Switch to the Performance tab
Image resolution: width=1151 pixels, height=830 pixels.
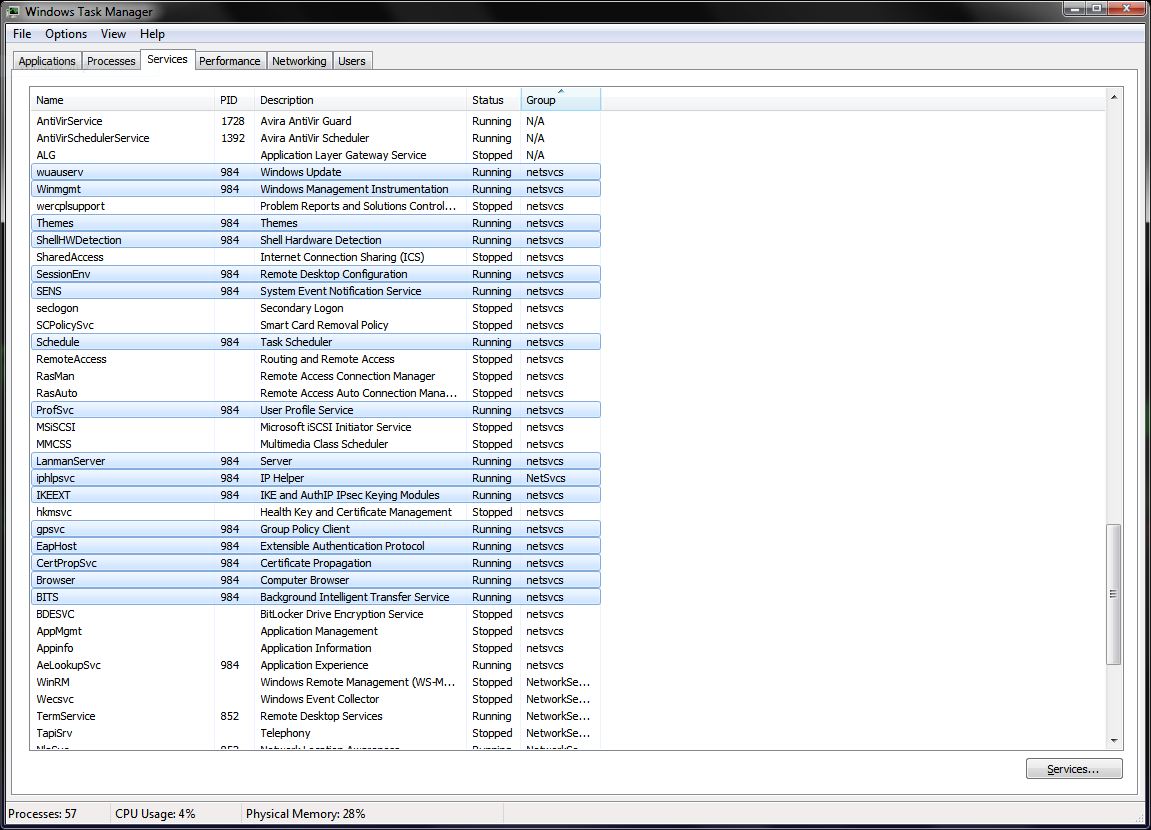click(230, 61)
